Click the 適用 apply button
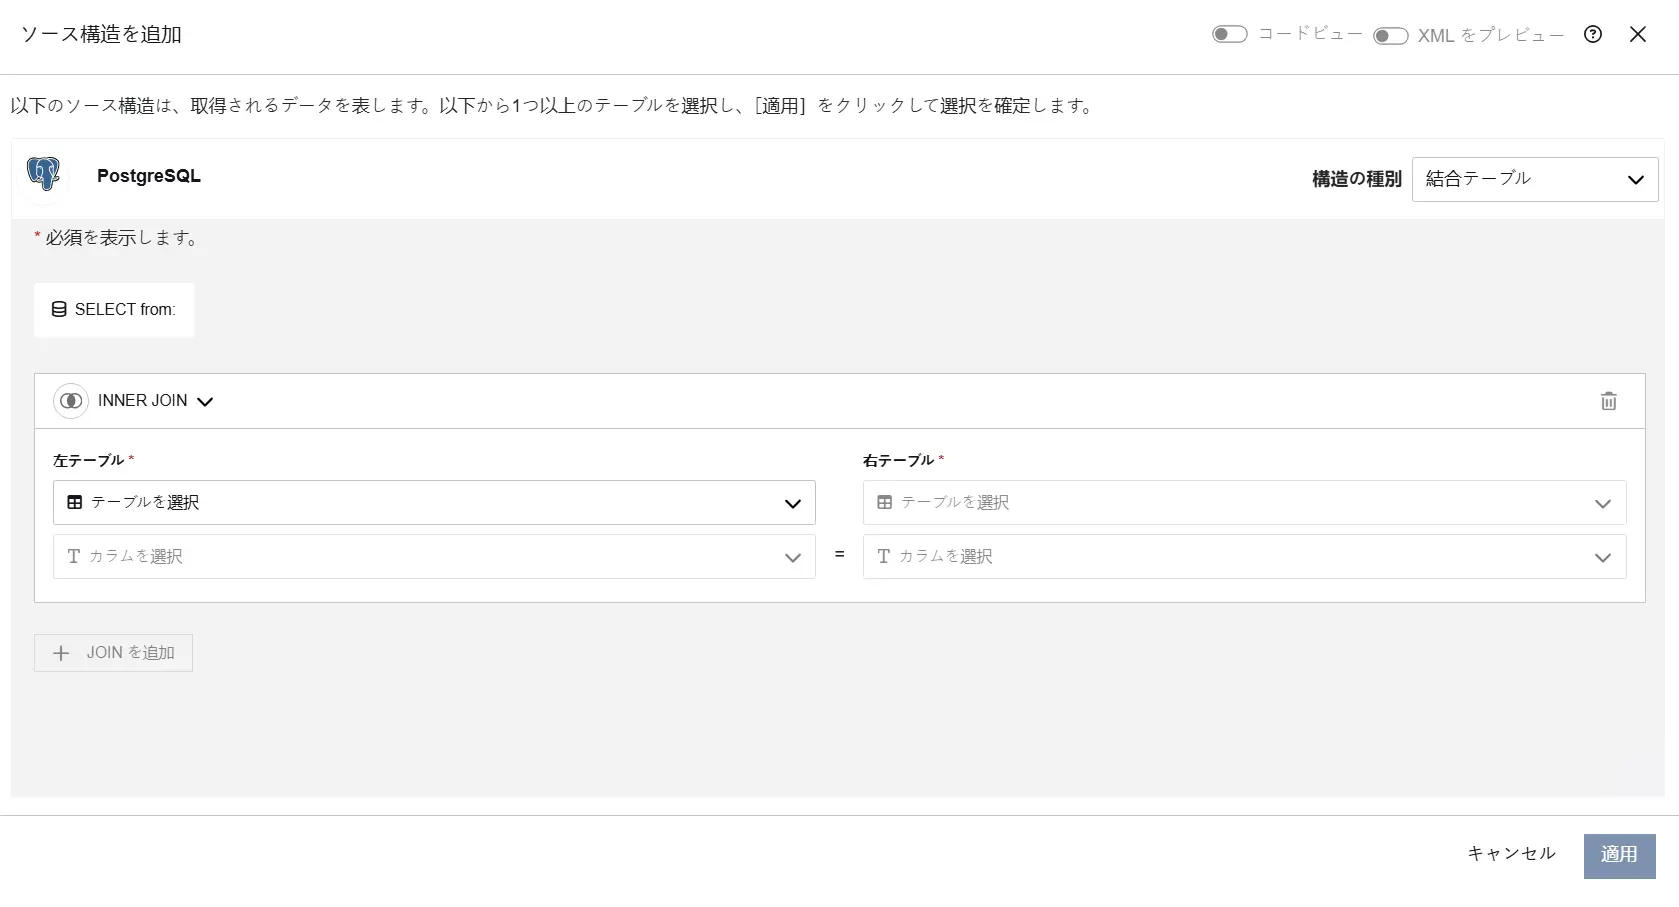Image resolution: width=1679 pixels, height=907 pixels. (1619, 856)
